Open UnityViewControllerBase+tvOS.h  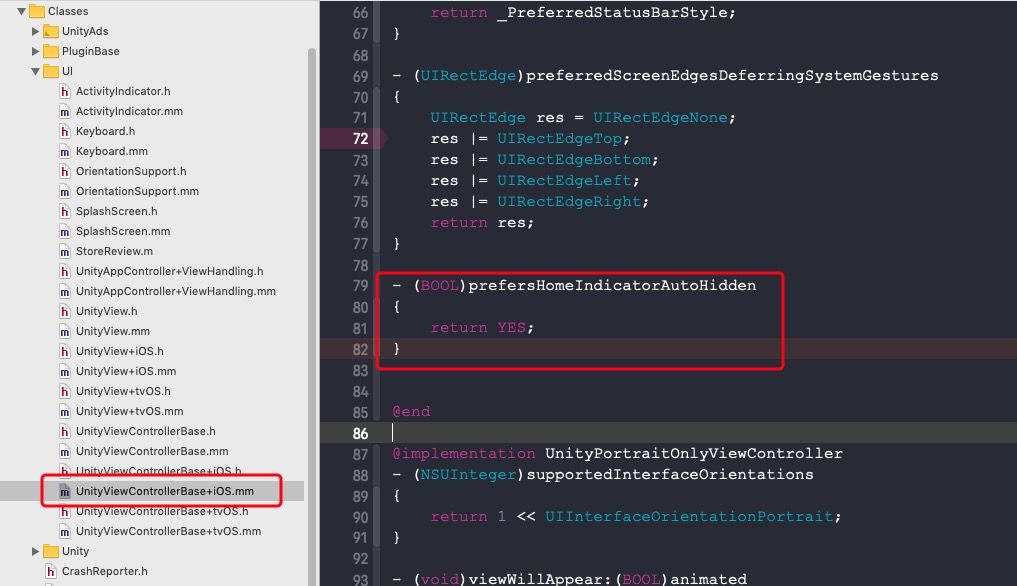tap(162, 511)
